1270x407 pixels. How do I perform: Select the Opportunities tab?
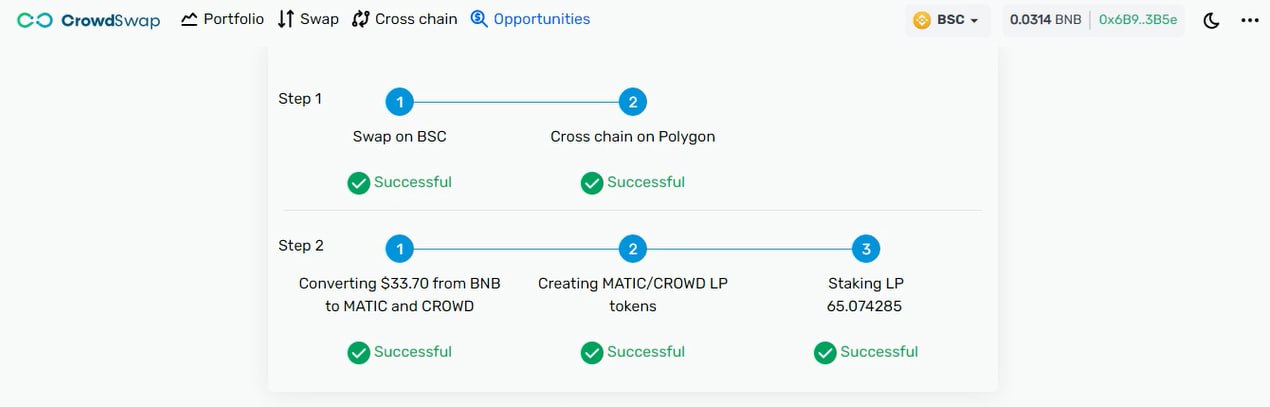(x=530, y=19)
